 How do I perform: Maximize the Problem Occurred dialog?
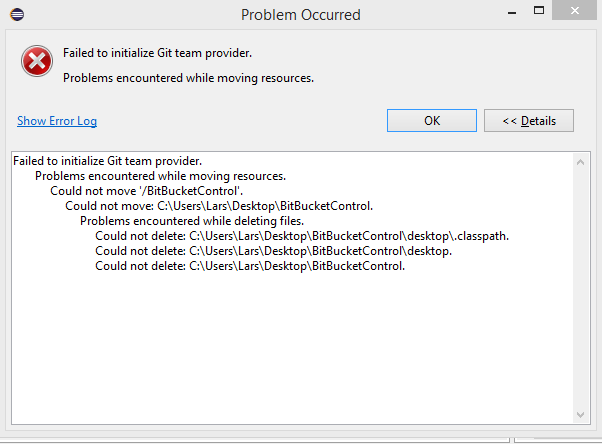539,11
